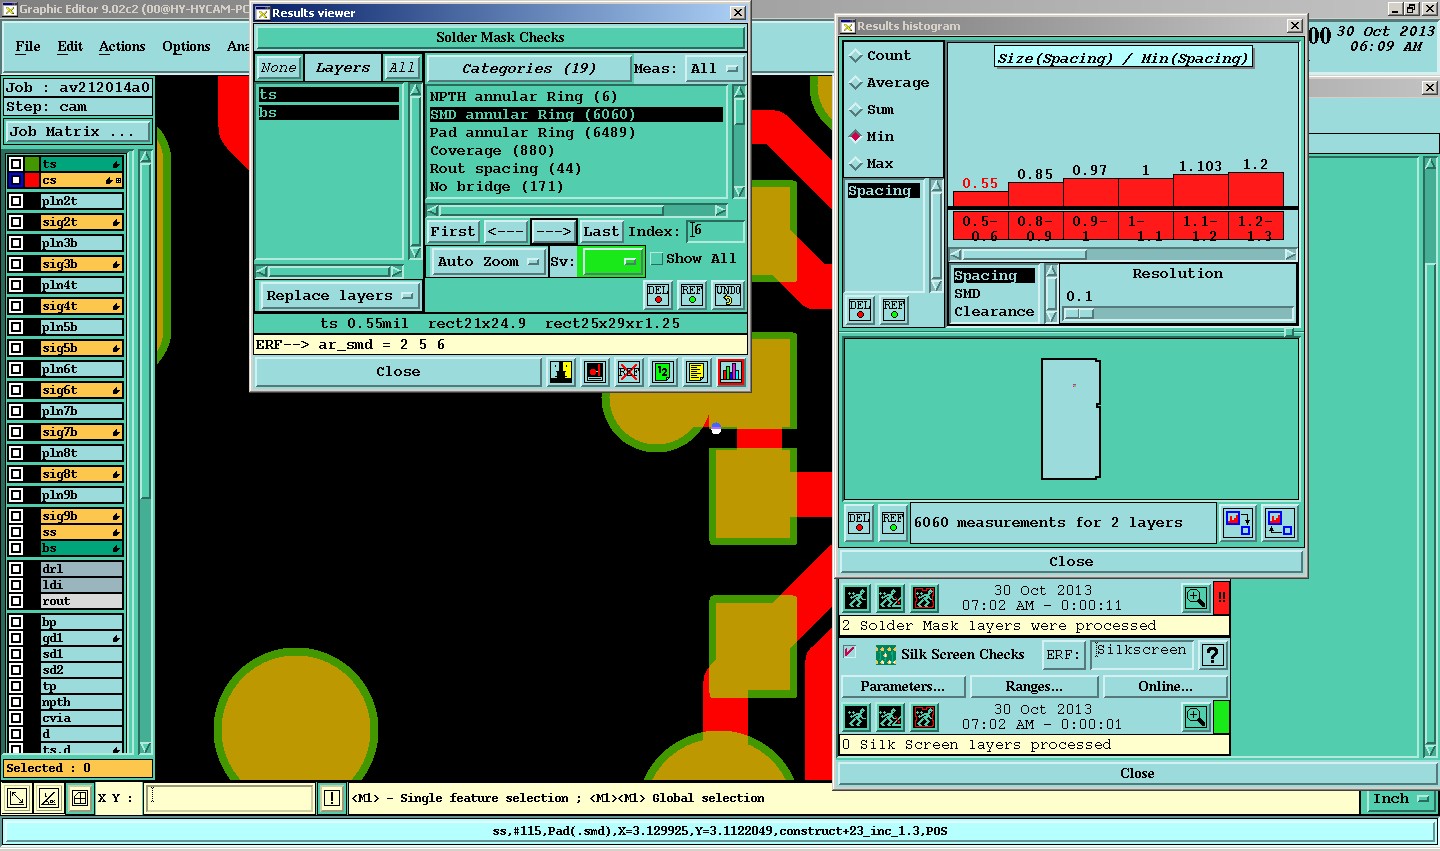Toggle visibility box of sig2t layer
This screenshot has width=1440, height=851.
click(16, 222)
